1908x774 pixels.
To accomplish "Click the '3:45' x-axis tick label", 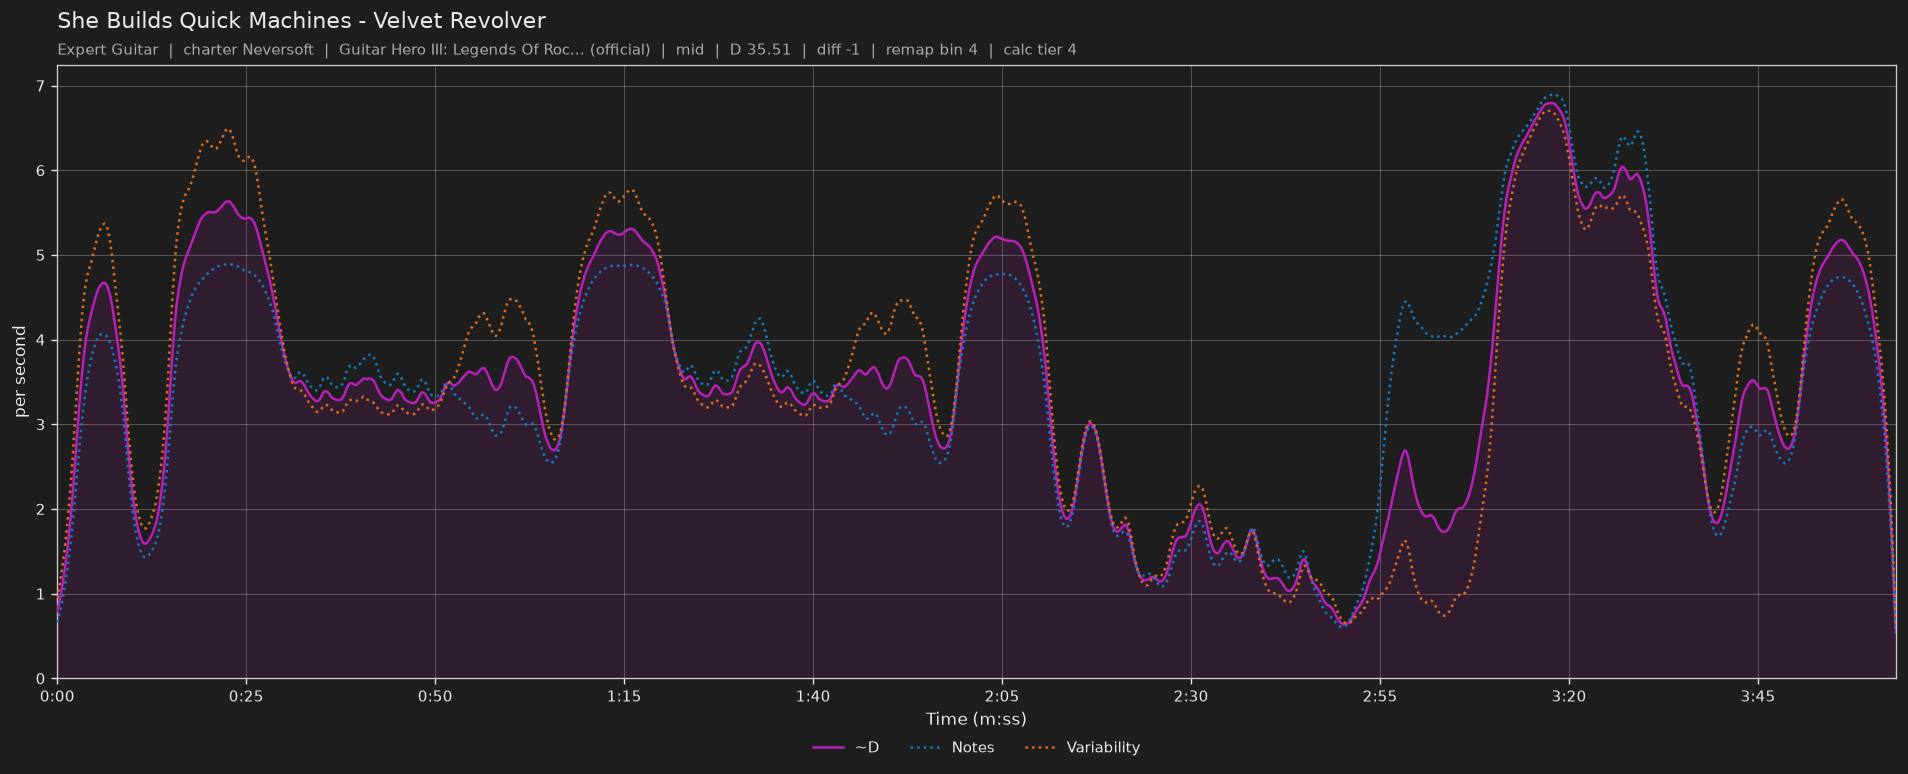I will point(1758,696).
